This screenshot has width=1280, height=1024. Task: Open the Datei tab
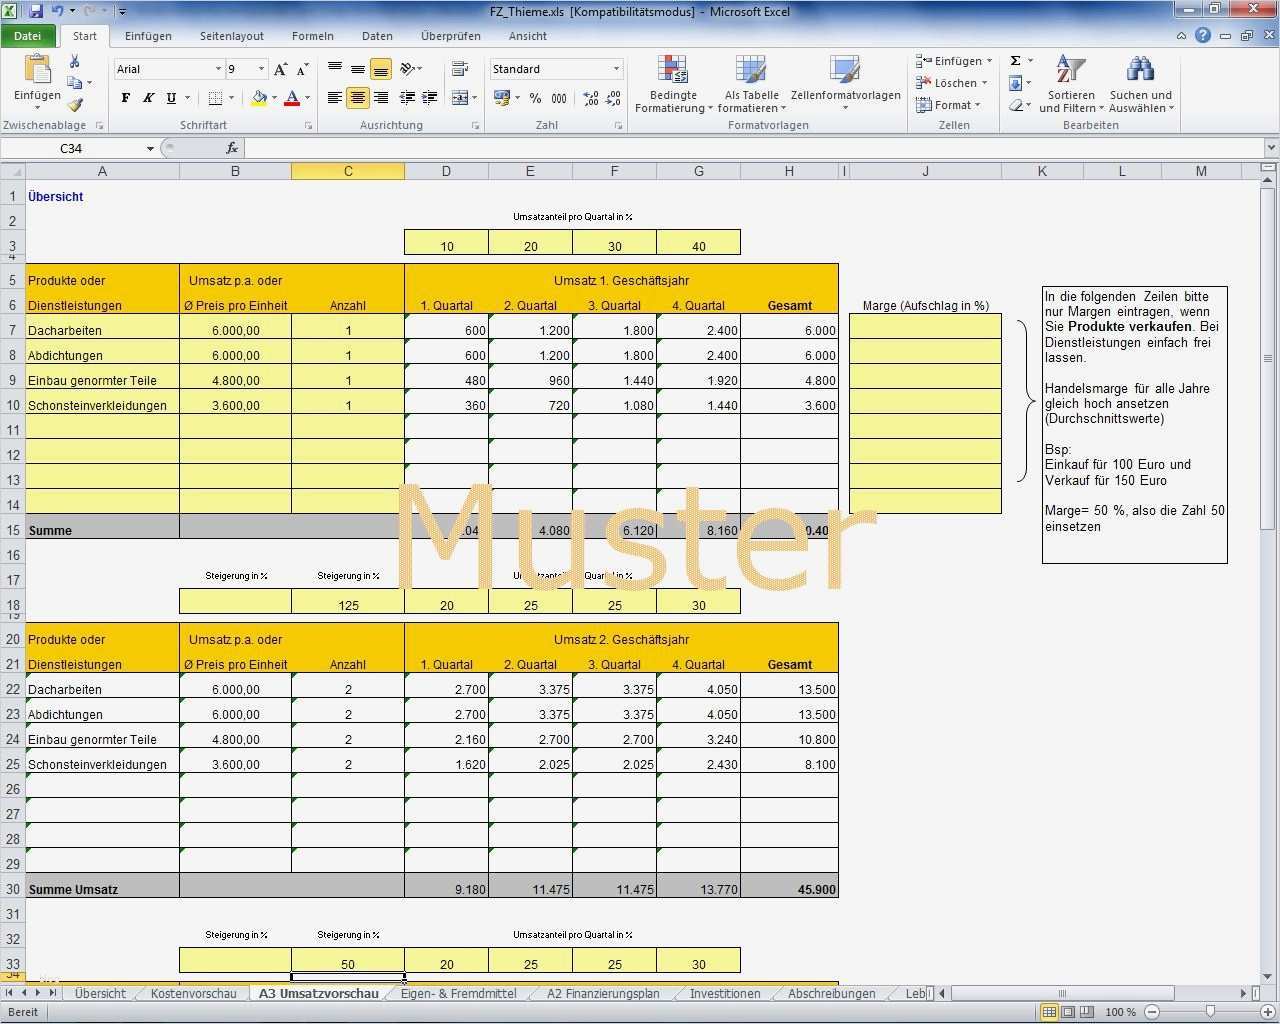28,35
